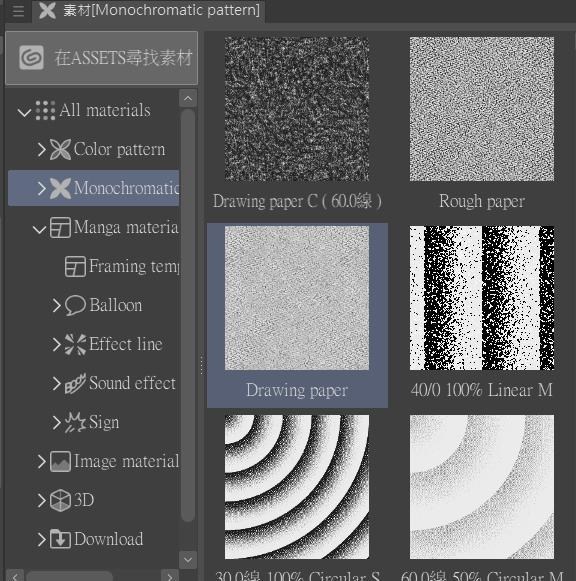Click the search ASSETS for materials button

click(101, 58)
